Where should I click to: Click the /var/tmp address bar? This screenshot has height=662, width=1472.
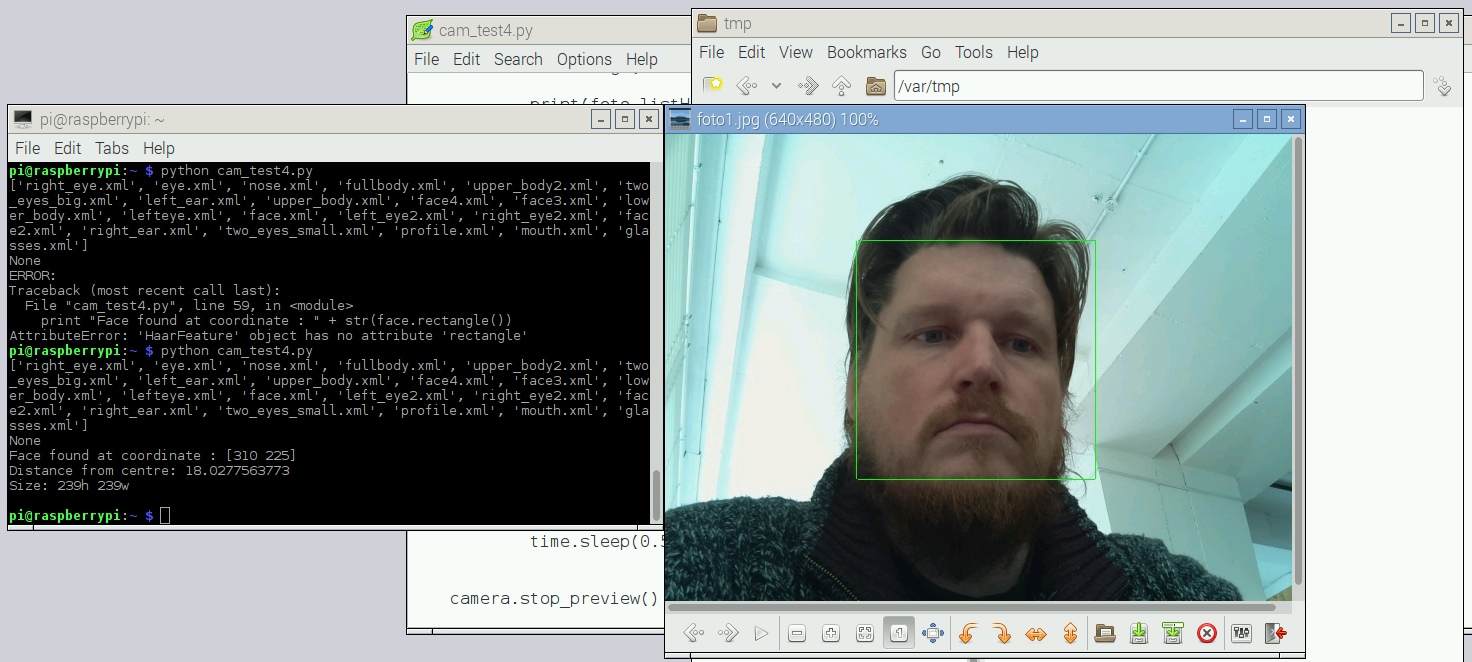tap(1157, 86)
